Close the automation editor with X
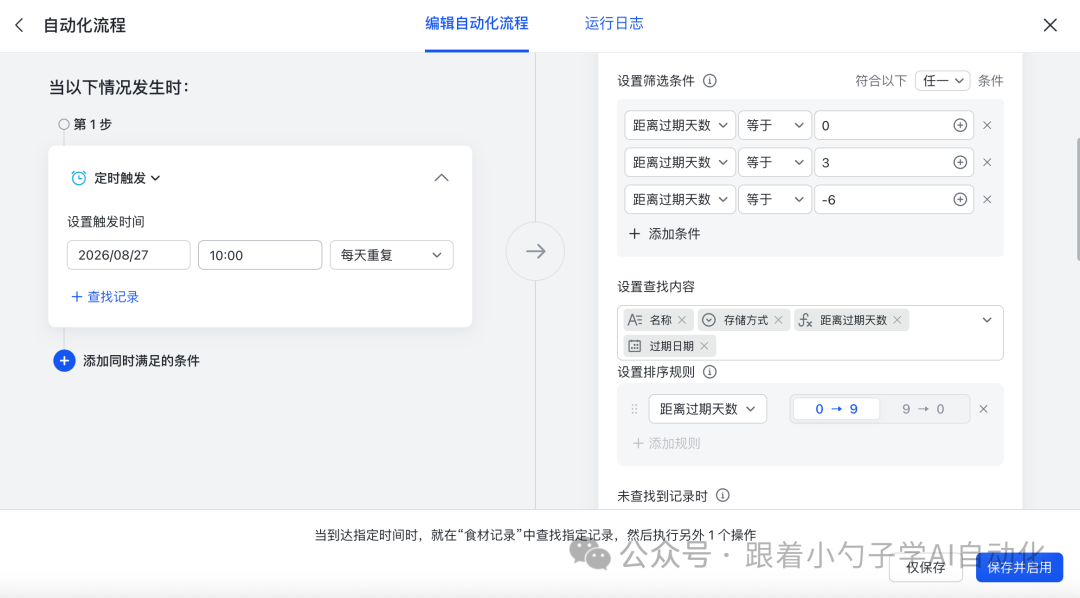The image size is (1080, 598). [x=1050, y=25]
